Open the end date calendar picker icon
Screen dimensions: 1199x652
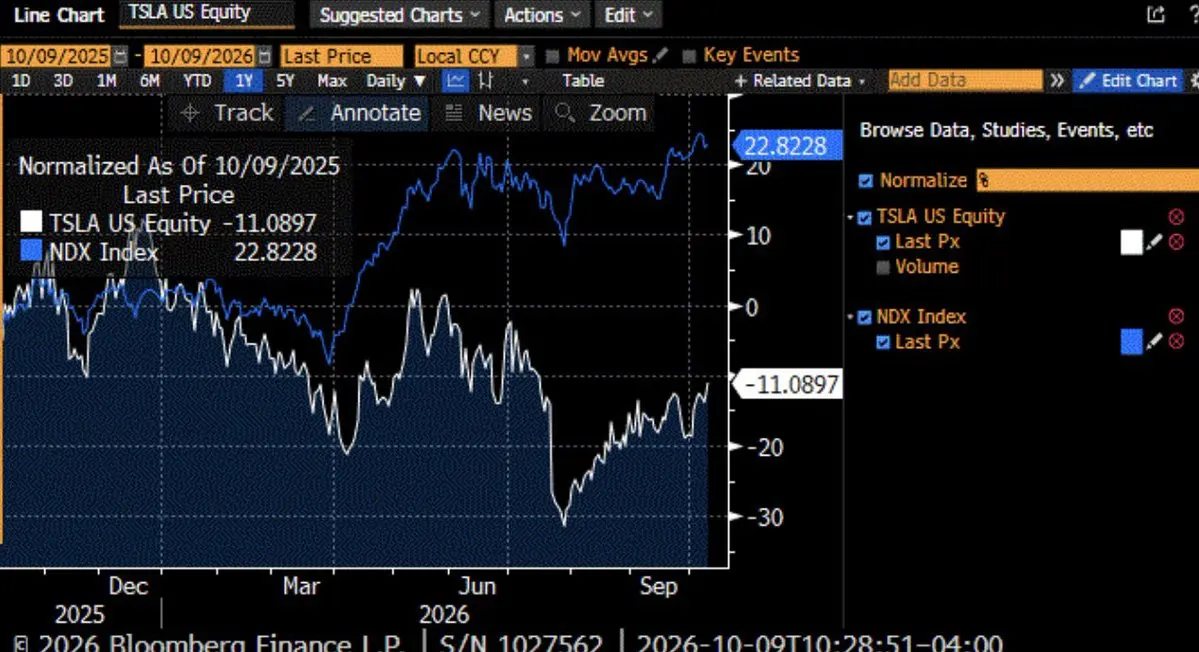[x=265, y=56]
